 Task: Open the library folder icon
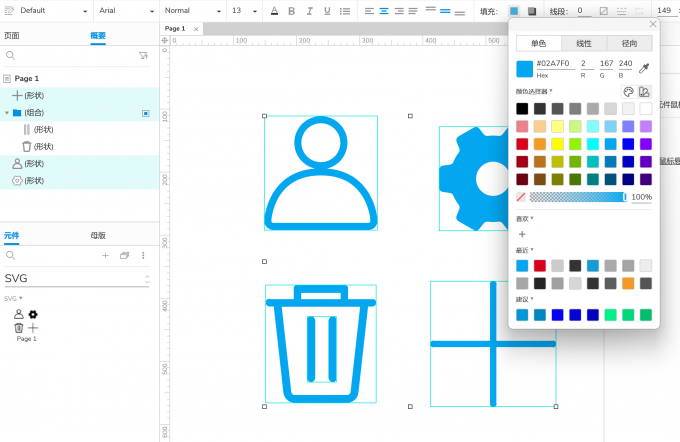[124, 255]
